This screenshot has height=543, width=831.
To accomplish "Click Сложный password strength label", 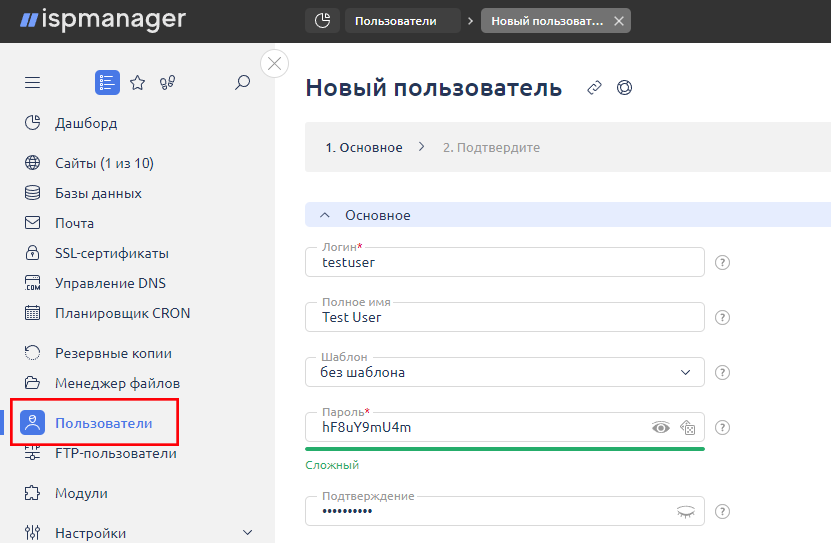I will click(332, 465).
